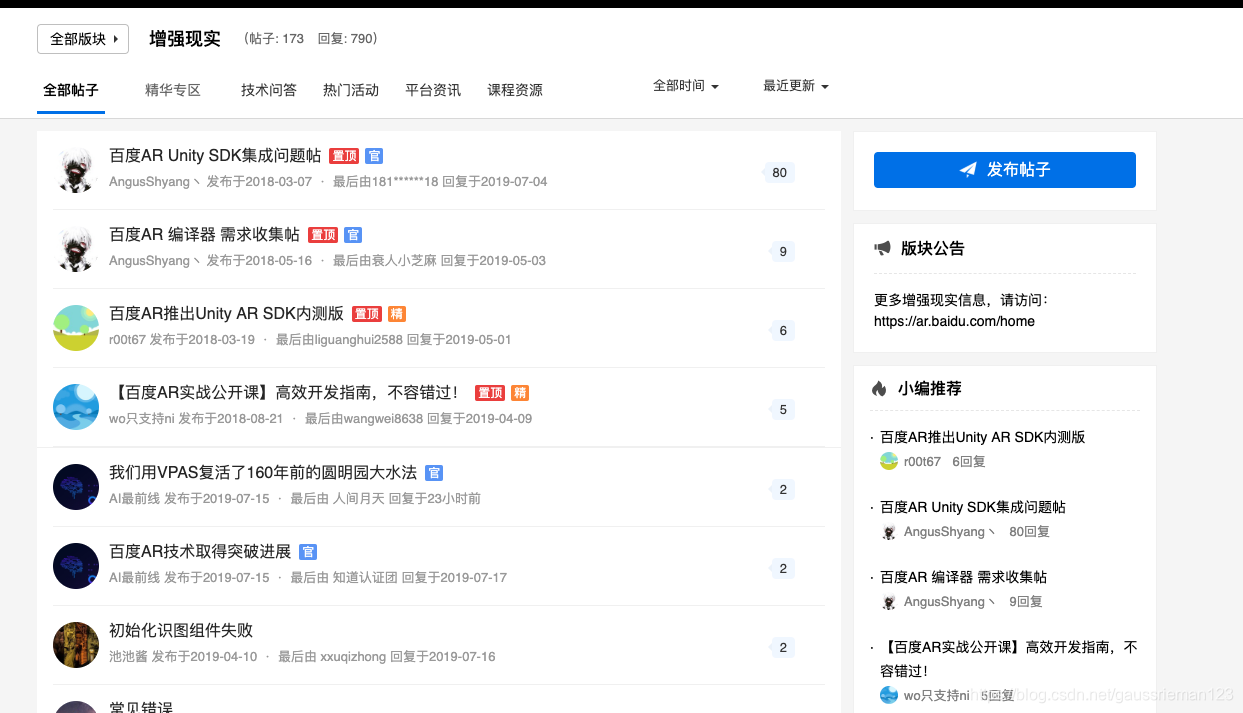Click 置顶 tag on 百度AR实战公开课 post
The height and width of the screenshot is (713, 1243).
click(490, 393)
